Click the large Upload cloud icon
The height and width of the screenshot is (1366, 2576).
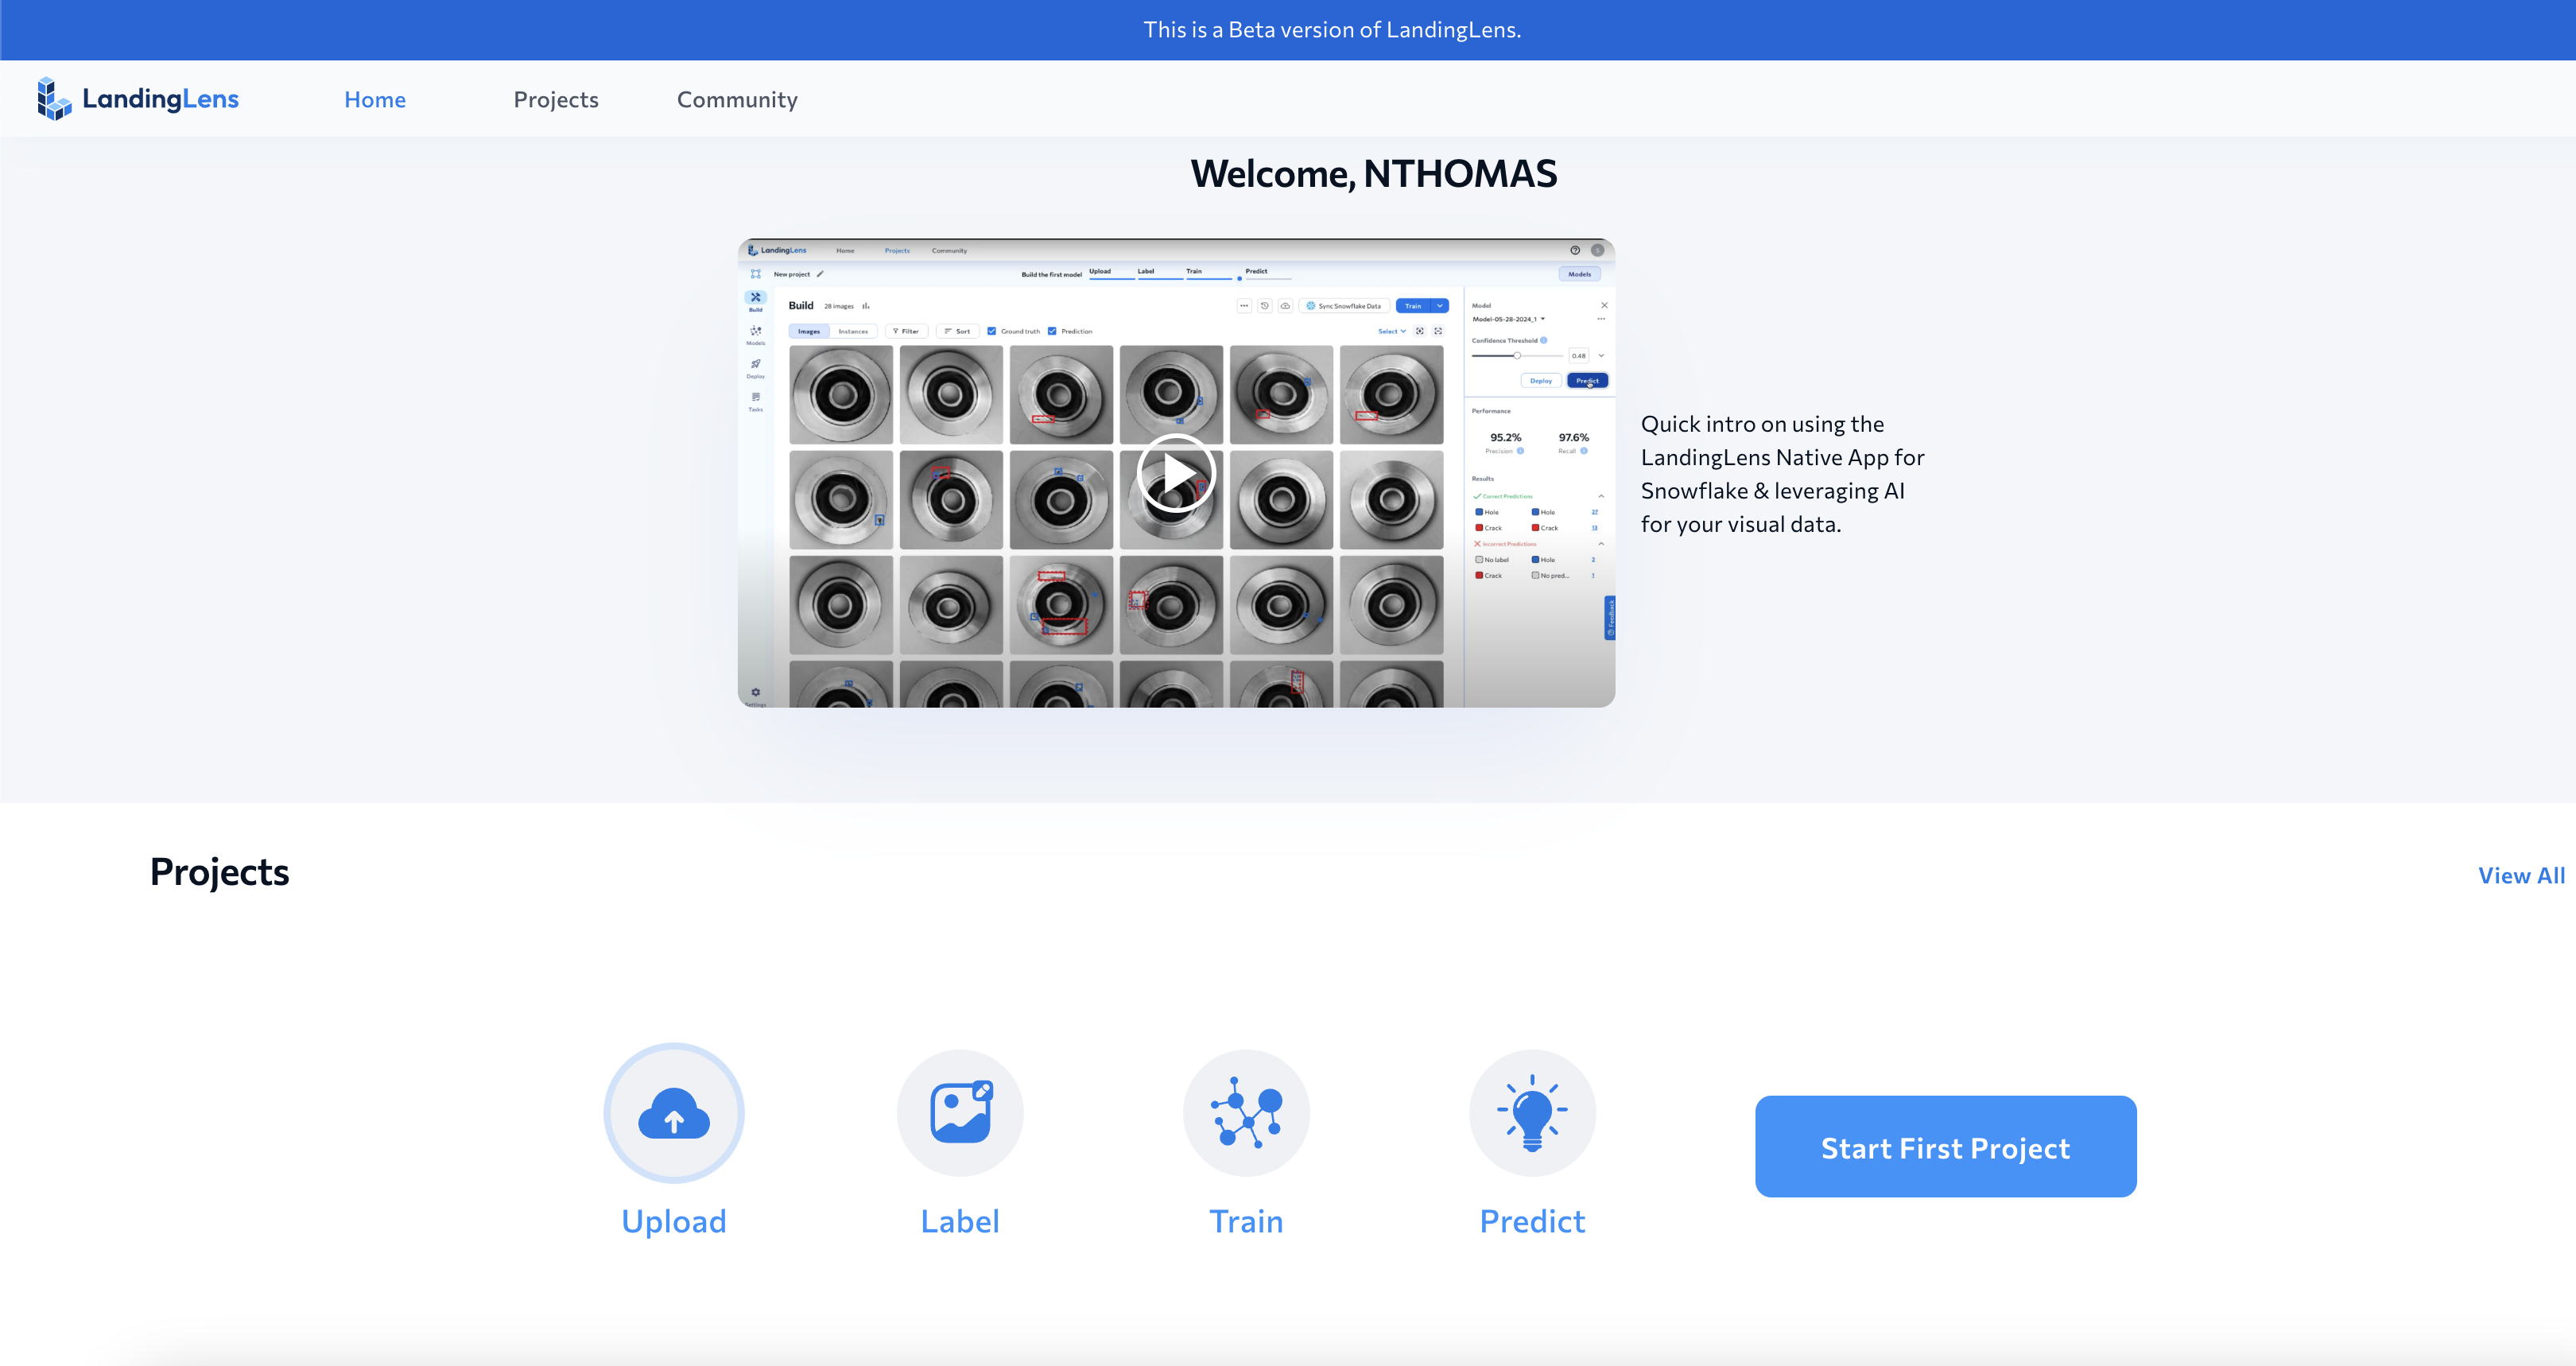[673, 1113]
